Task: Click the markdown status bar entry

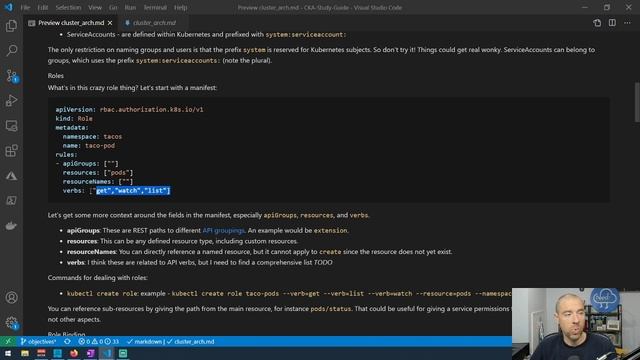Action: click(x=144, y=341)
